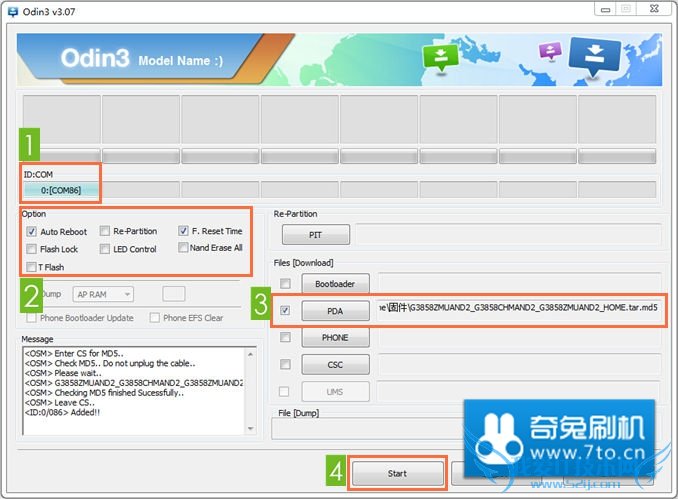
Task: Click the PHONE file button
Action: 335,338
